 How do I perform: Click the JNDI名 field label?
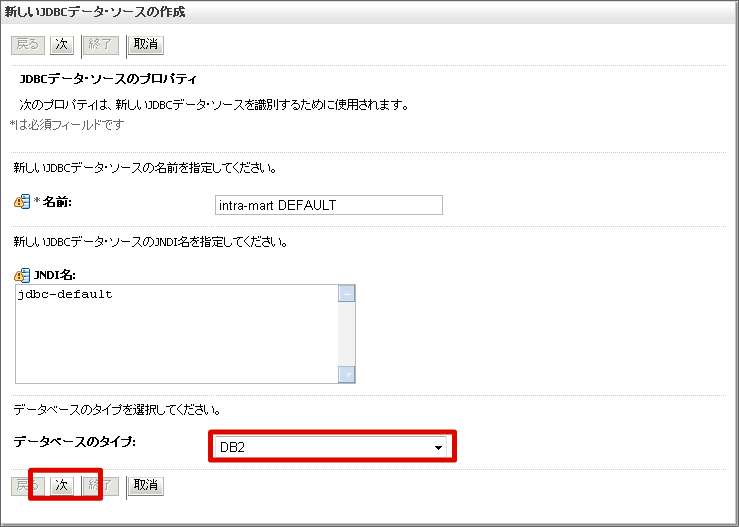click(55, 275)
